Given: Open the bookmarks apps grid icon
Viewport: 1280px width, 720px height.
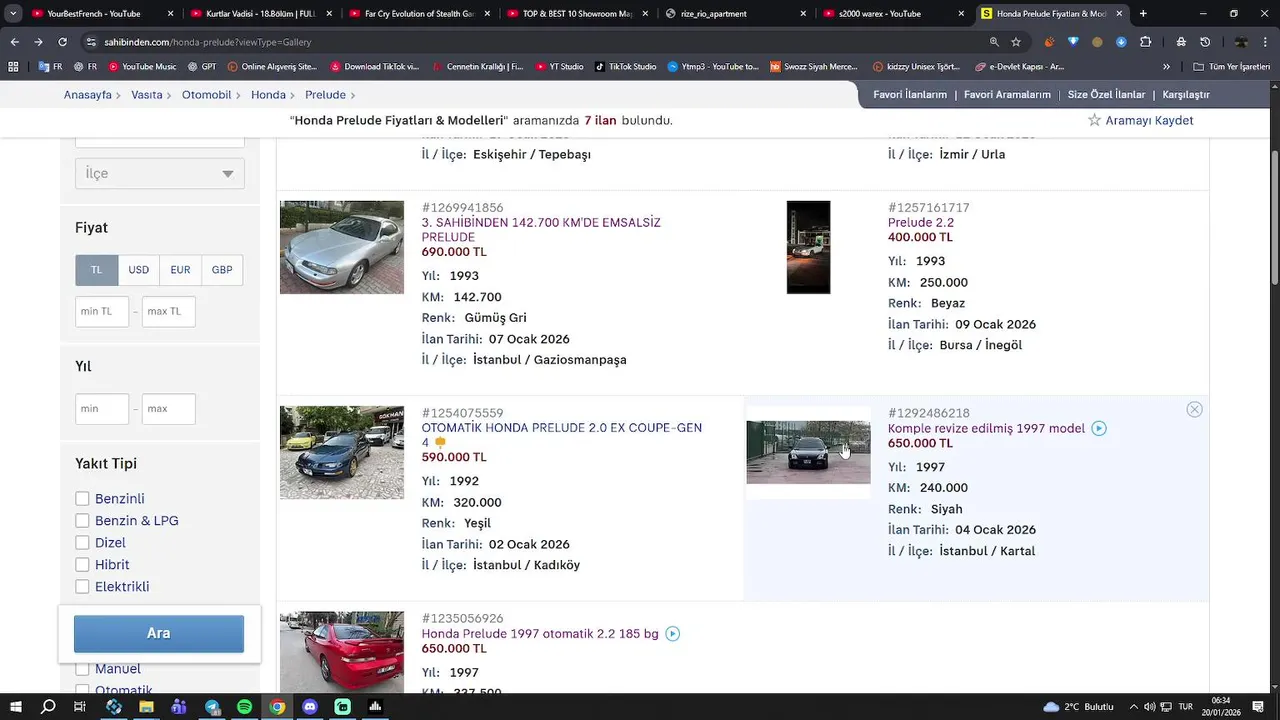Looking at the screenshot, I should tap(13, 67).
